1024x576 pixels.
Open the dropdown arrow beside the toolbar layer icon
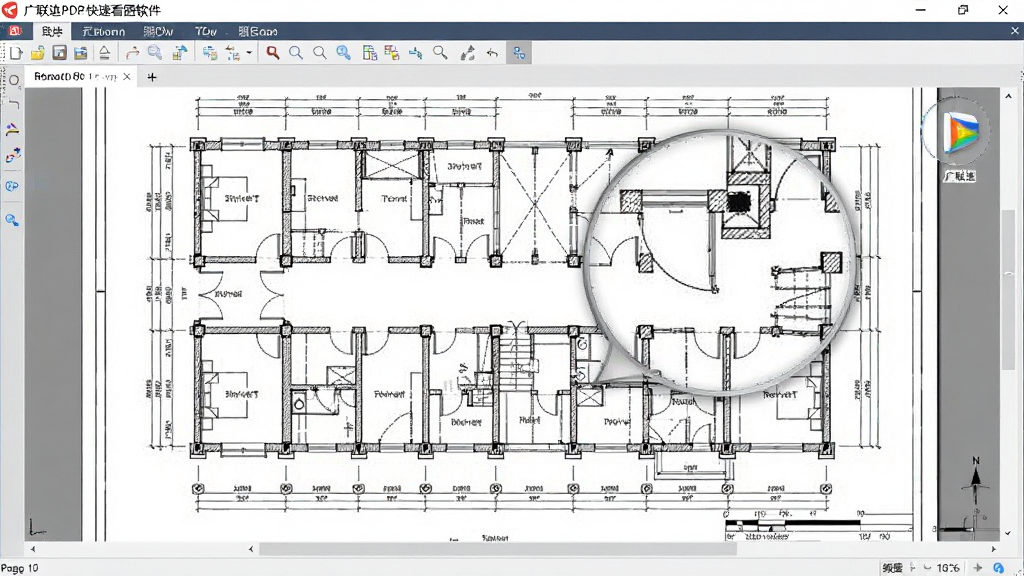249,53
